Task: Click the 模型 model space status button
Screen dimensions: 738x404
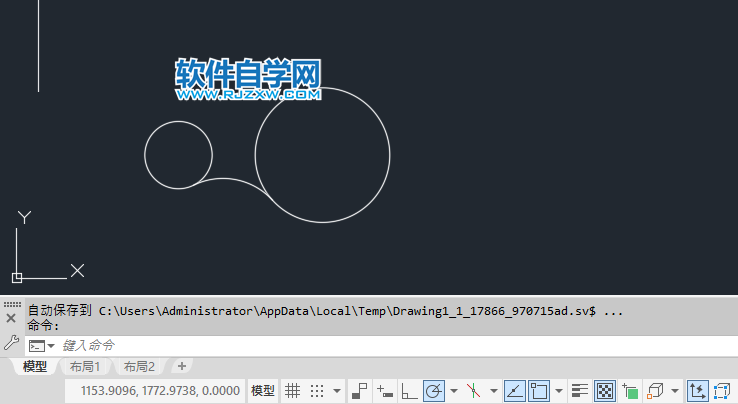Action: [263, 391]
